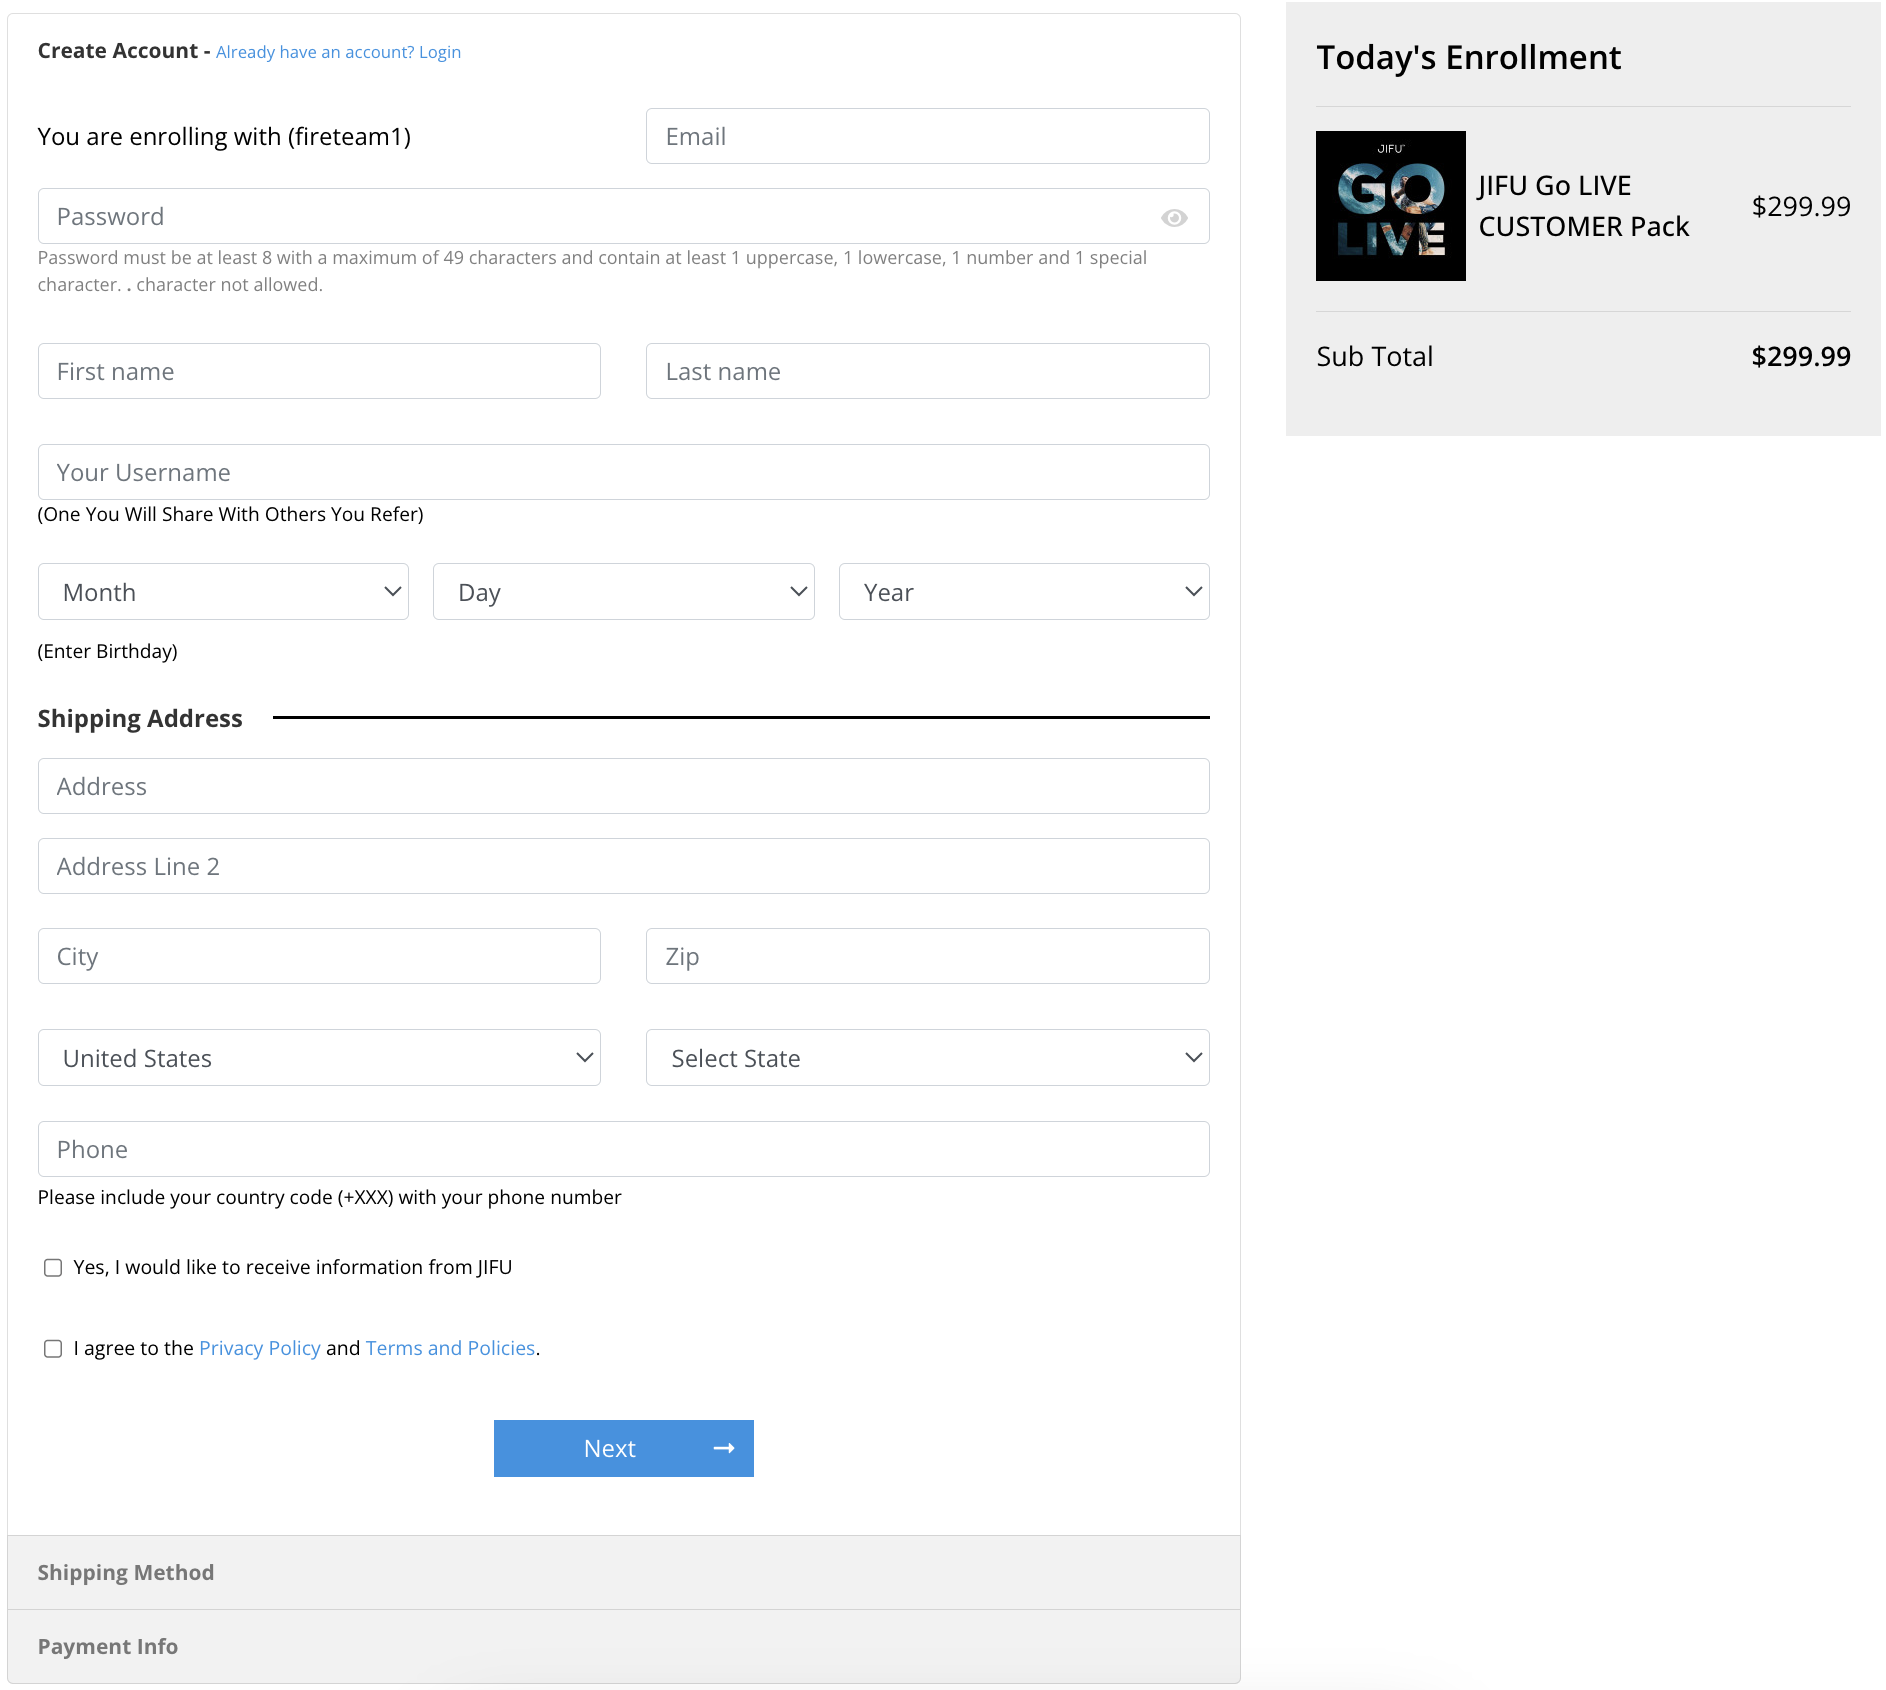Check the agree to Privacy Policy box
This screenshot has width=1886, height=1690.
(x=53, y=1348)
